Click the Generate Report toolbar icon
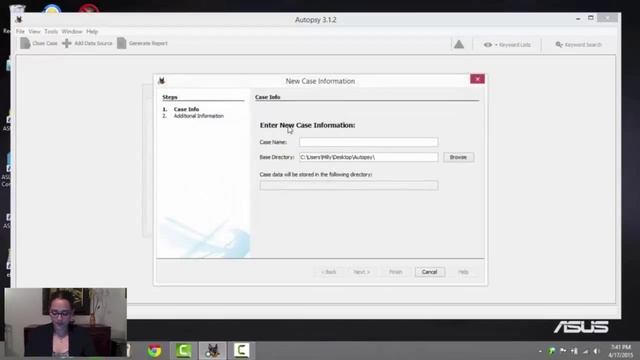Viewport: 640px width, 360px height. click(121, 43)
